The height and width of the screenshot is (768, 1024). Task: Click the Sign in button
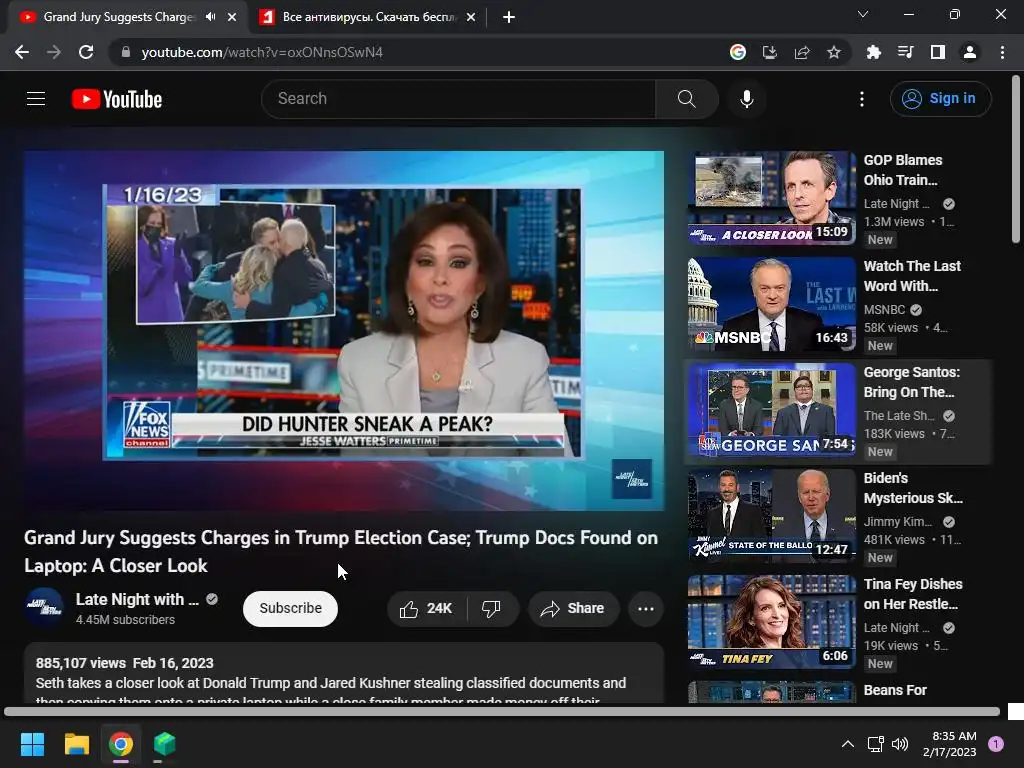point(940,99)
